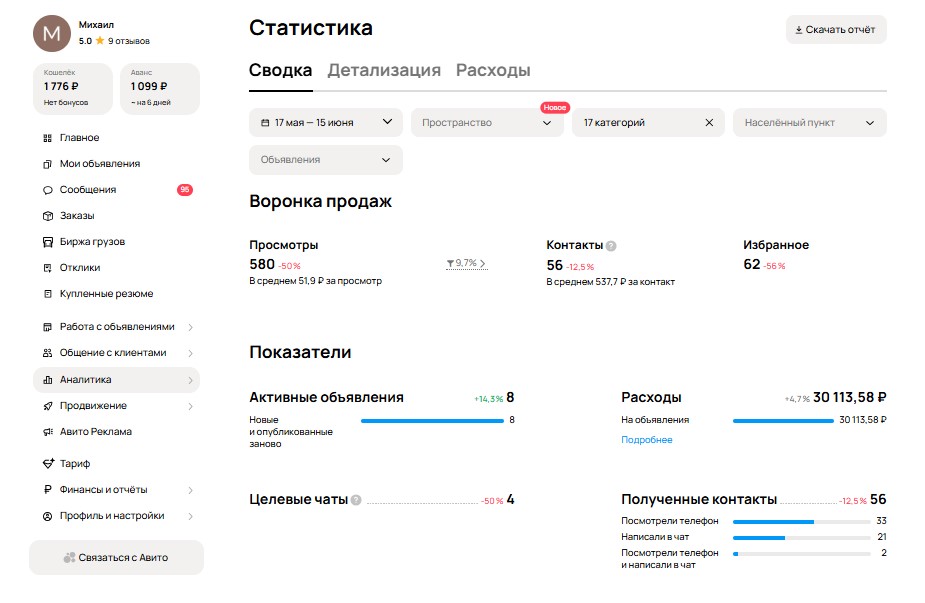Open the Подробнее link under Расходы
The image size is (925, 603).
pyautogui.click(x=647, y=440)
